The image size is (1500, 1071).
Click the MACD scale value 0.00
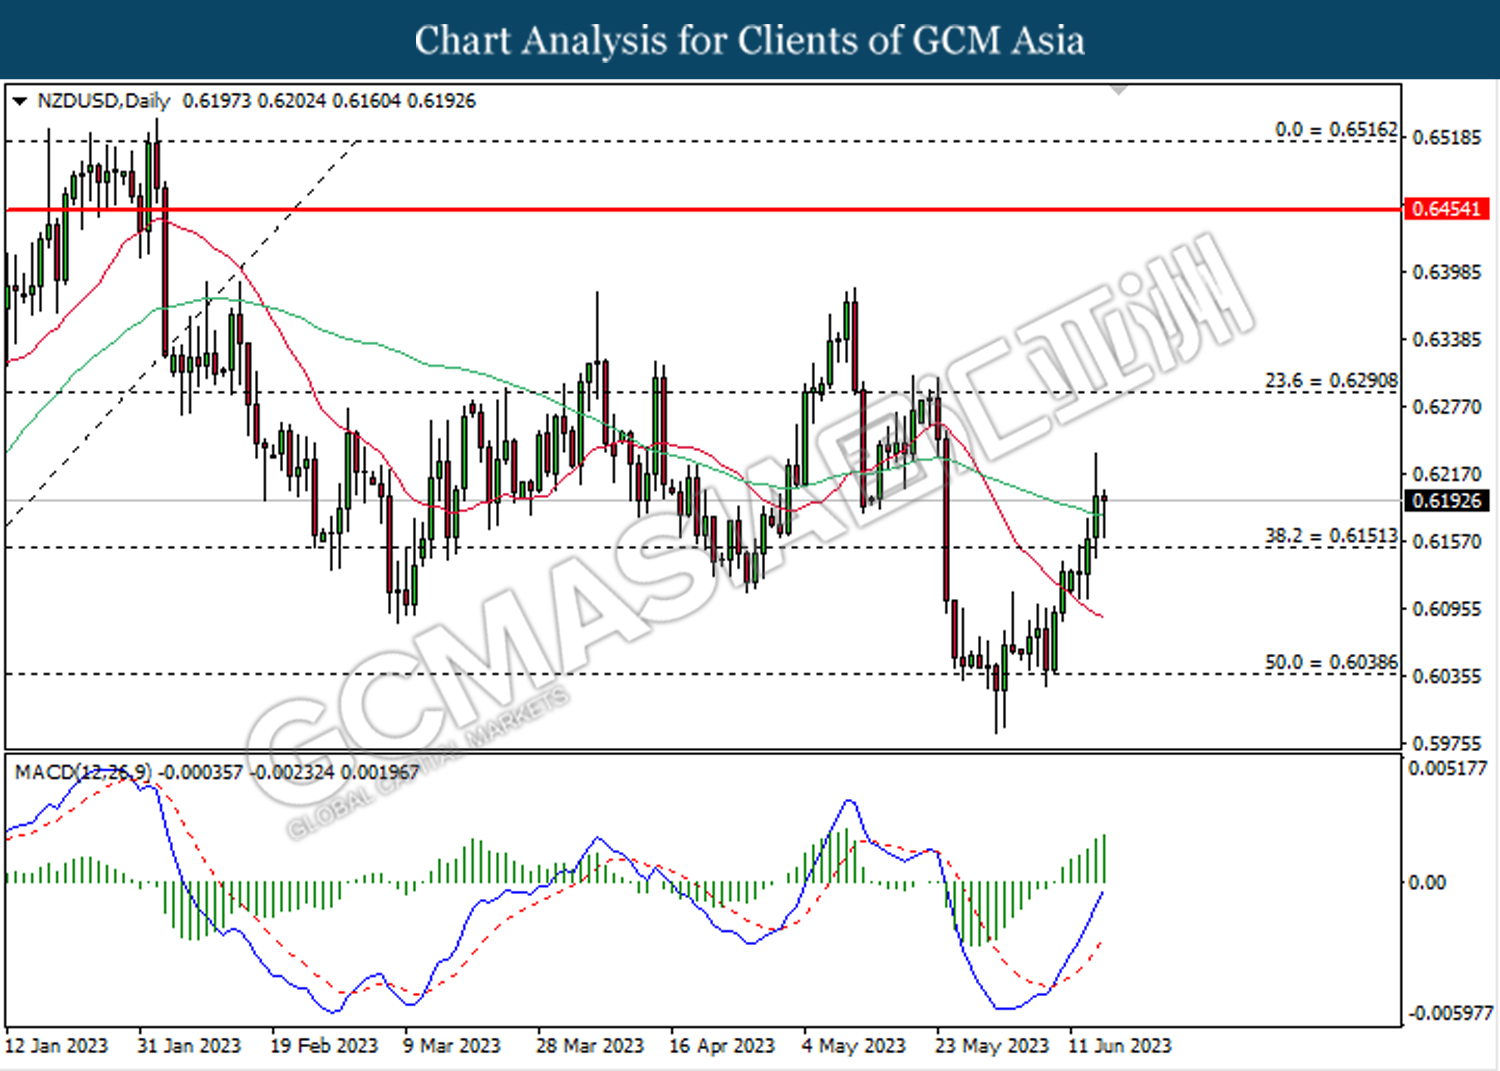pos(1426,882)
